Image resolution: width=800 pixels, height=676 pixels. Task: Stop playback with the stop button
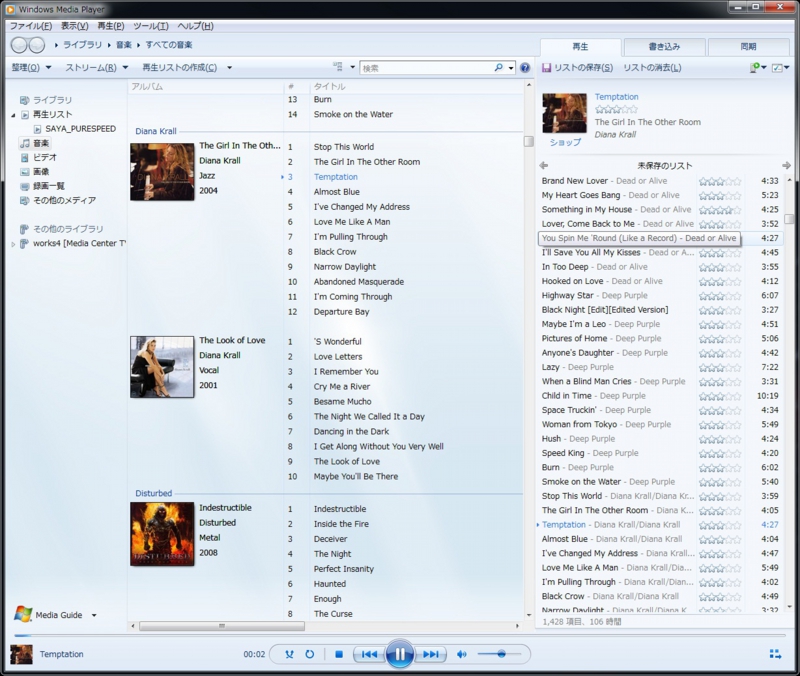coord(339,654)
